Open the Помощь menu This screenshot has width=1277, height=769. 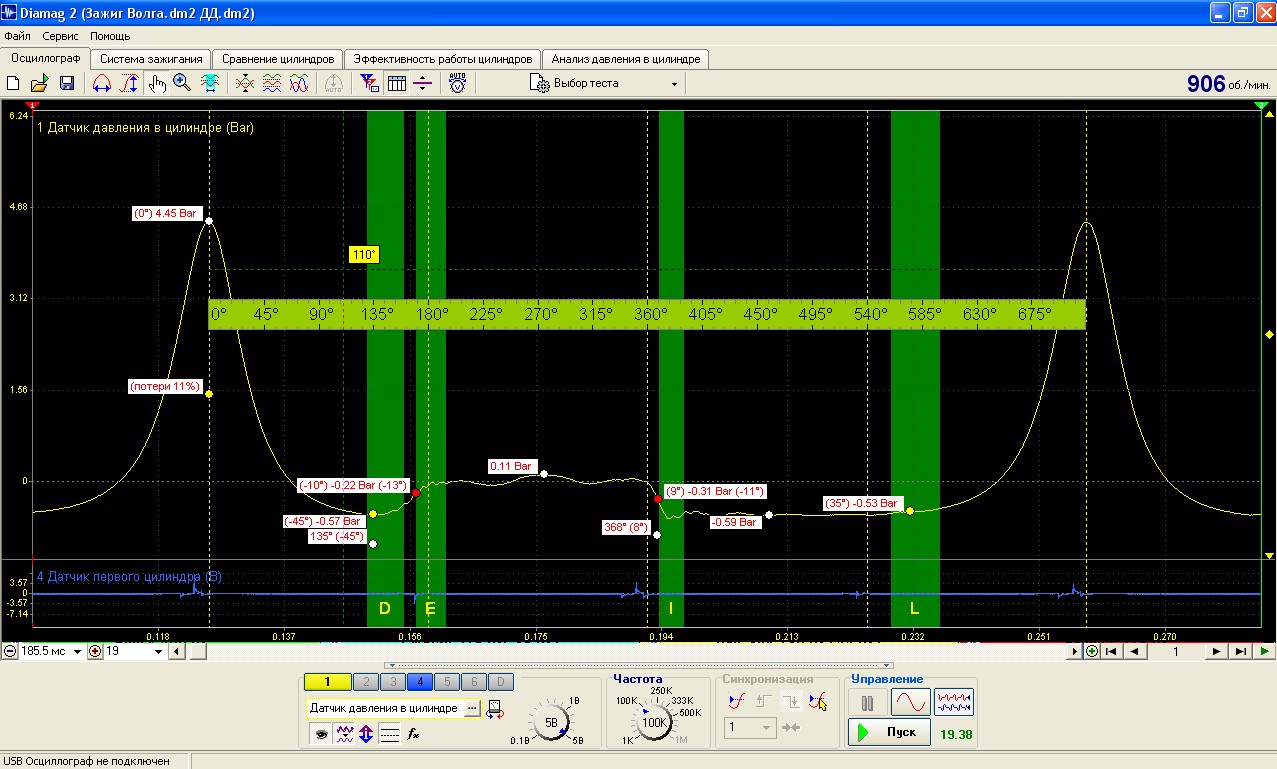pyautogui.click(x=110, y=36)
